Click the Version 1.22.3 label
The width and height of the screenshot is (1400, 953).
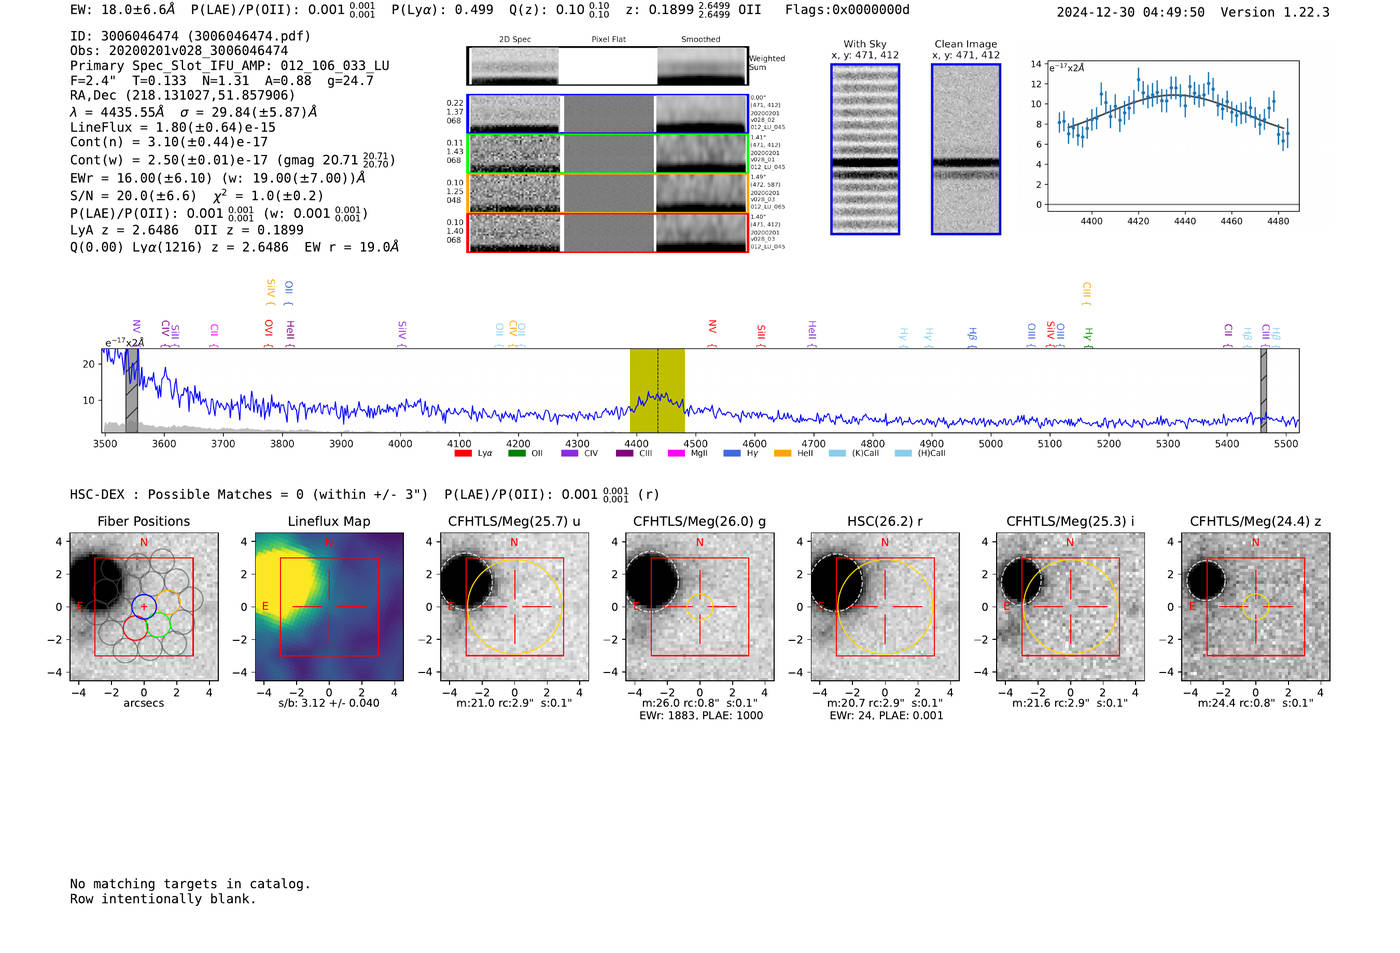click(1275, 13)
